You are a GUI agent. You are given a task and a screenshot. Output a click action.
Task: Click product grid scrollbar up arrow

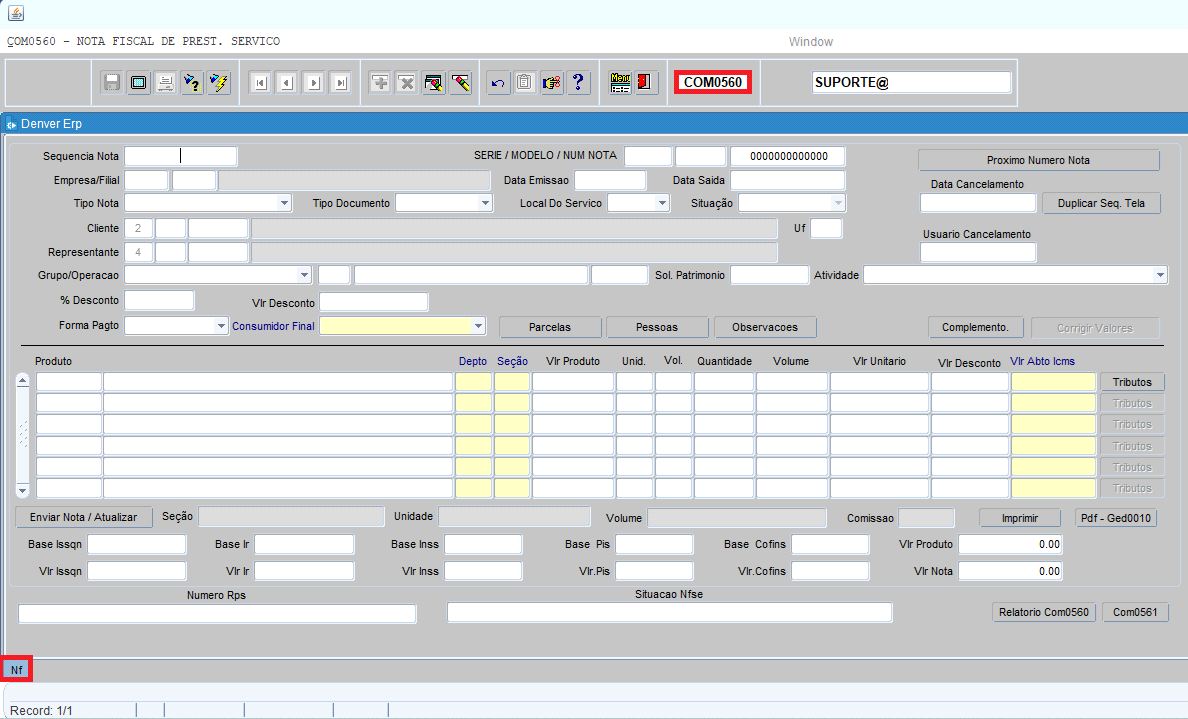pyautogui.click(x=23, y=380)
